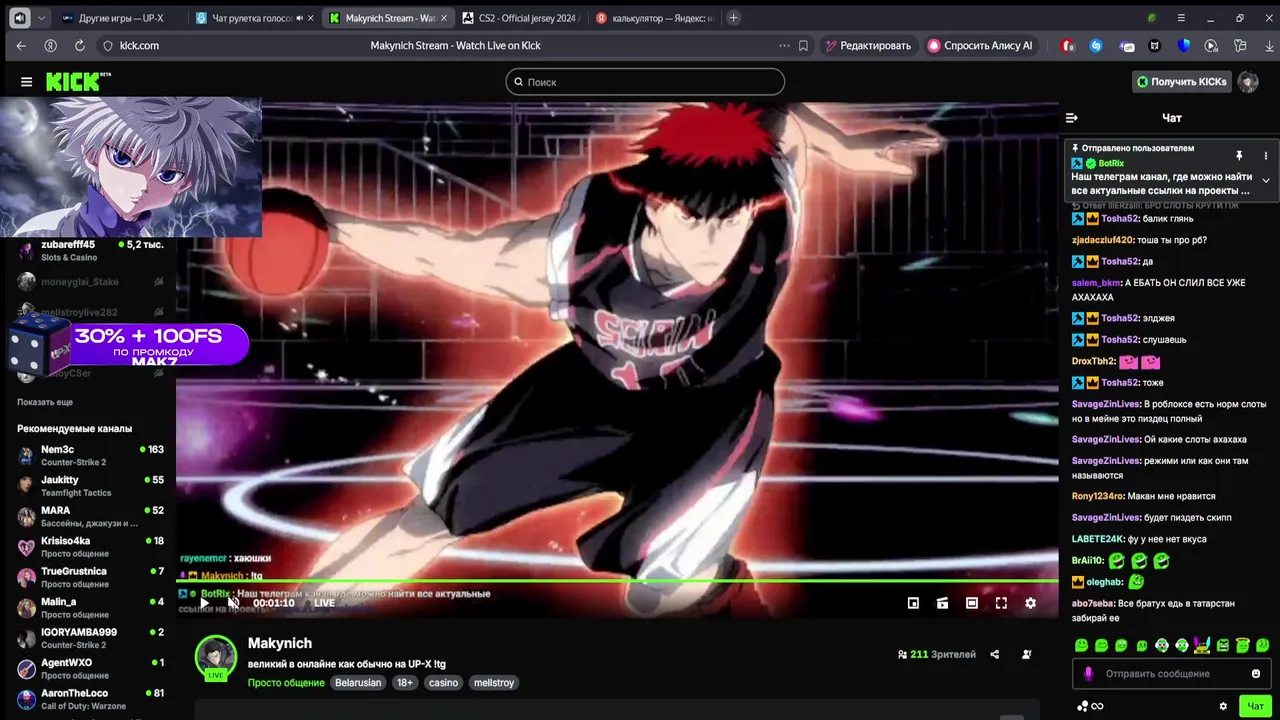Toggle picture-in-picture mini player
Viewport: 1280px width, 720px height.
(913, 603)
